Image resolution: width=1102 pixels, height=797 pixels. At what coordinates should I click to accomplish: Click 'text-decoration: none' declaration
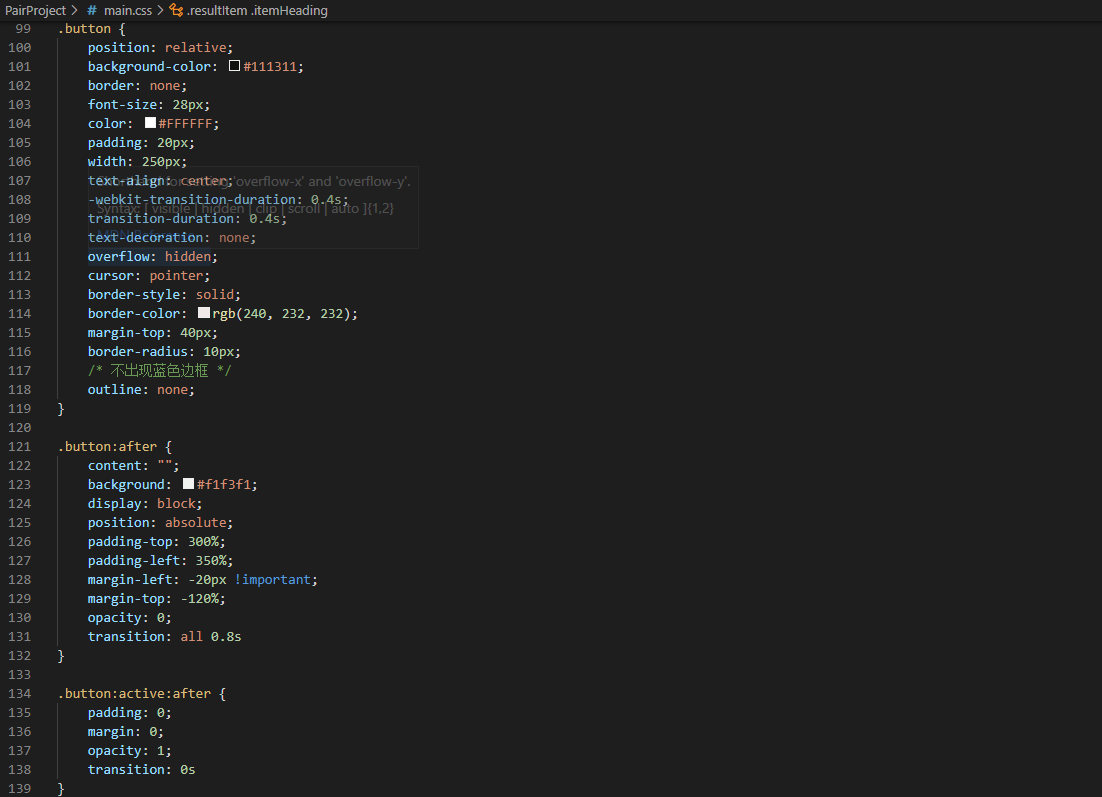click(x=172, y=238)
